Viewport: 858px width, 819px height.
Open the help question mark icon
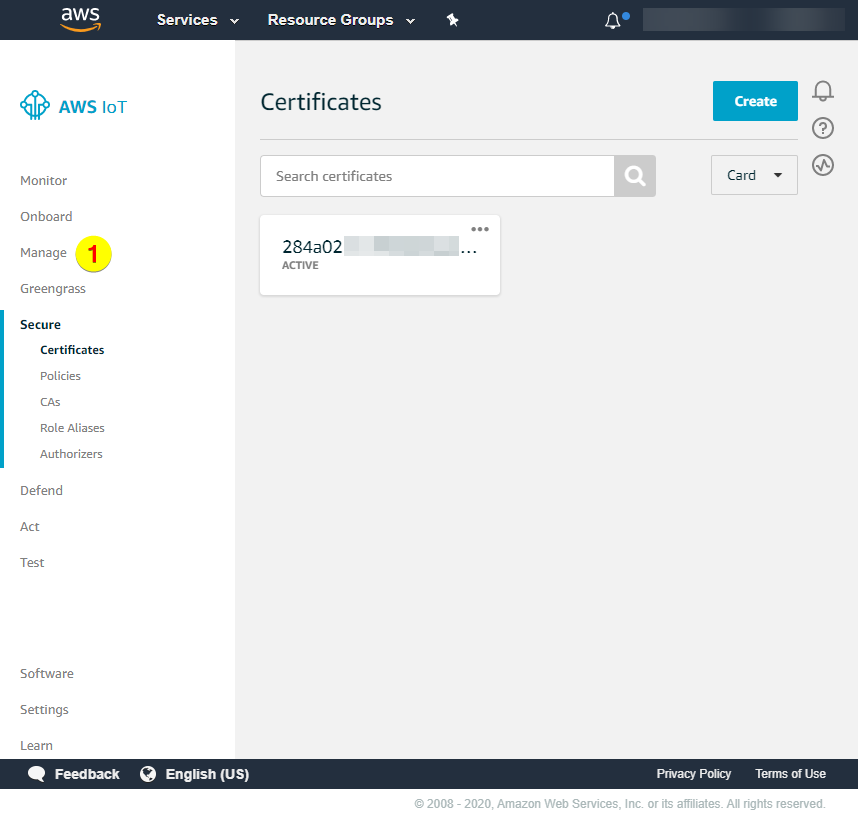point(823,128)
